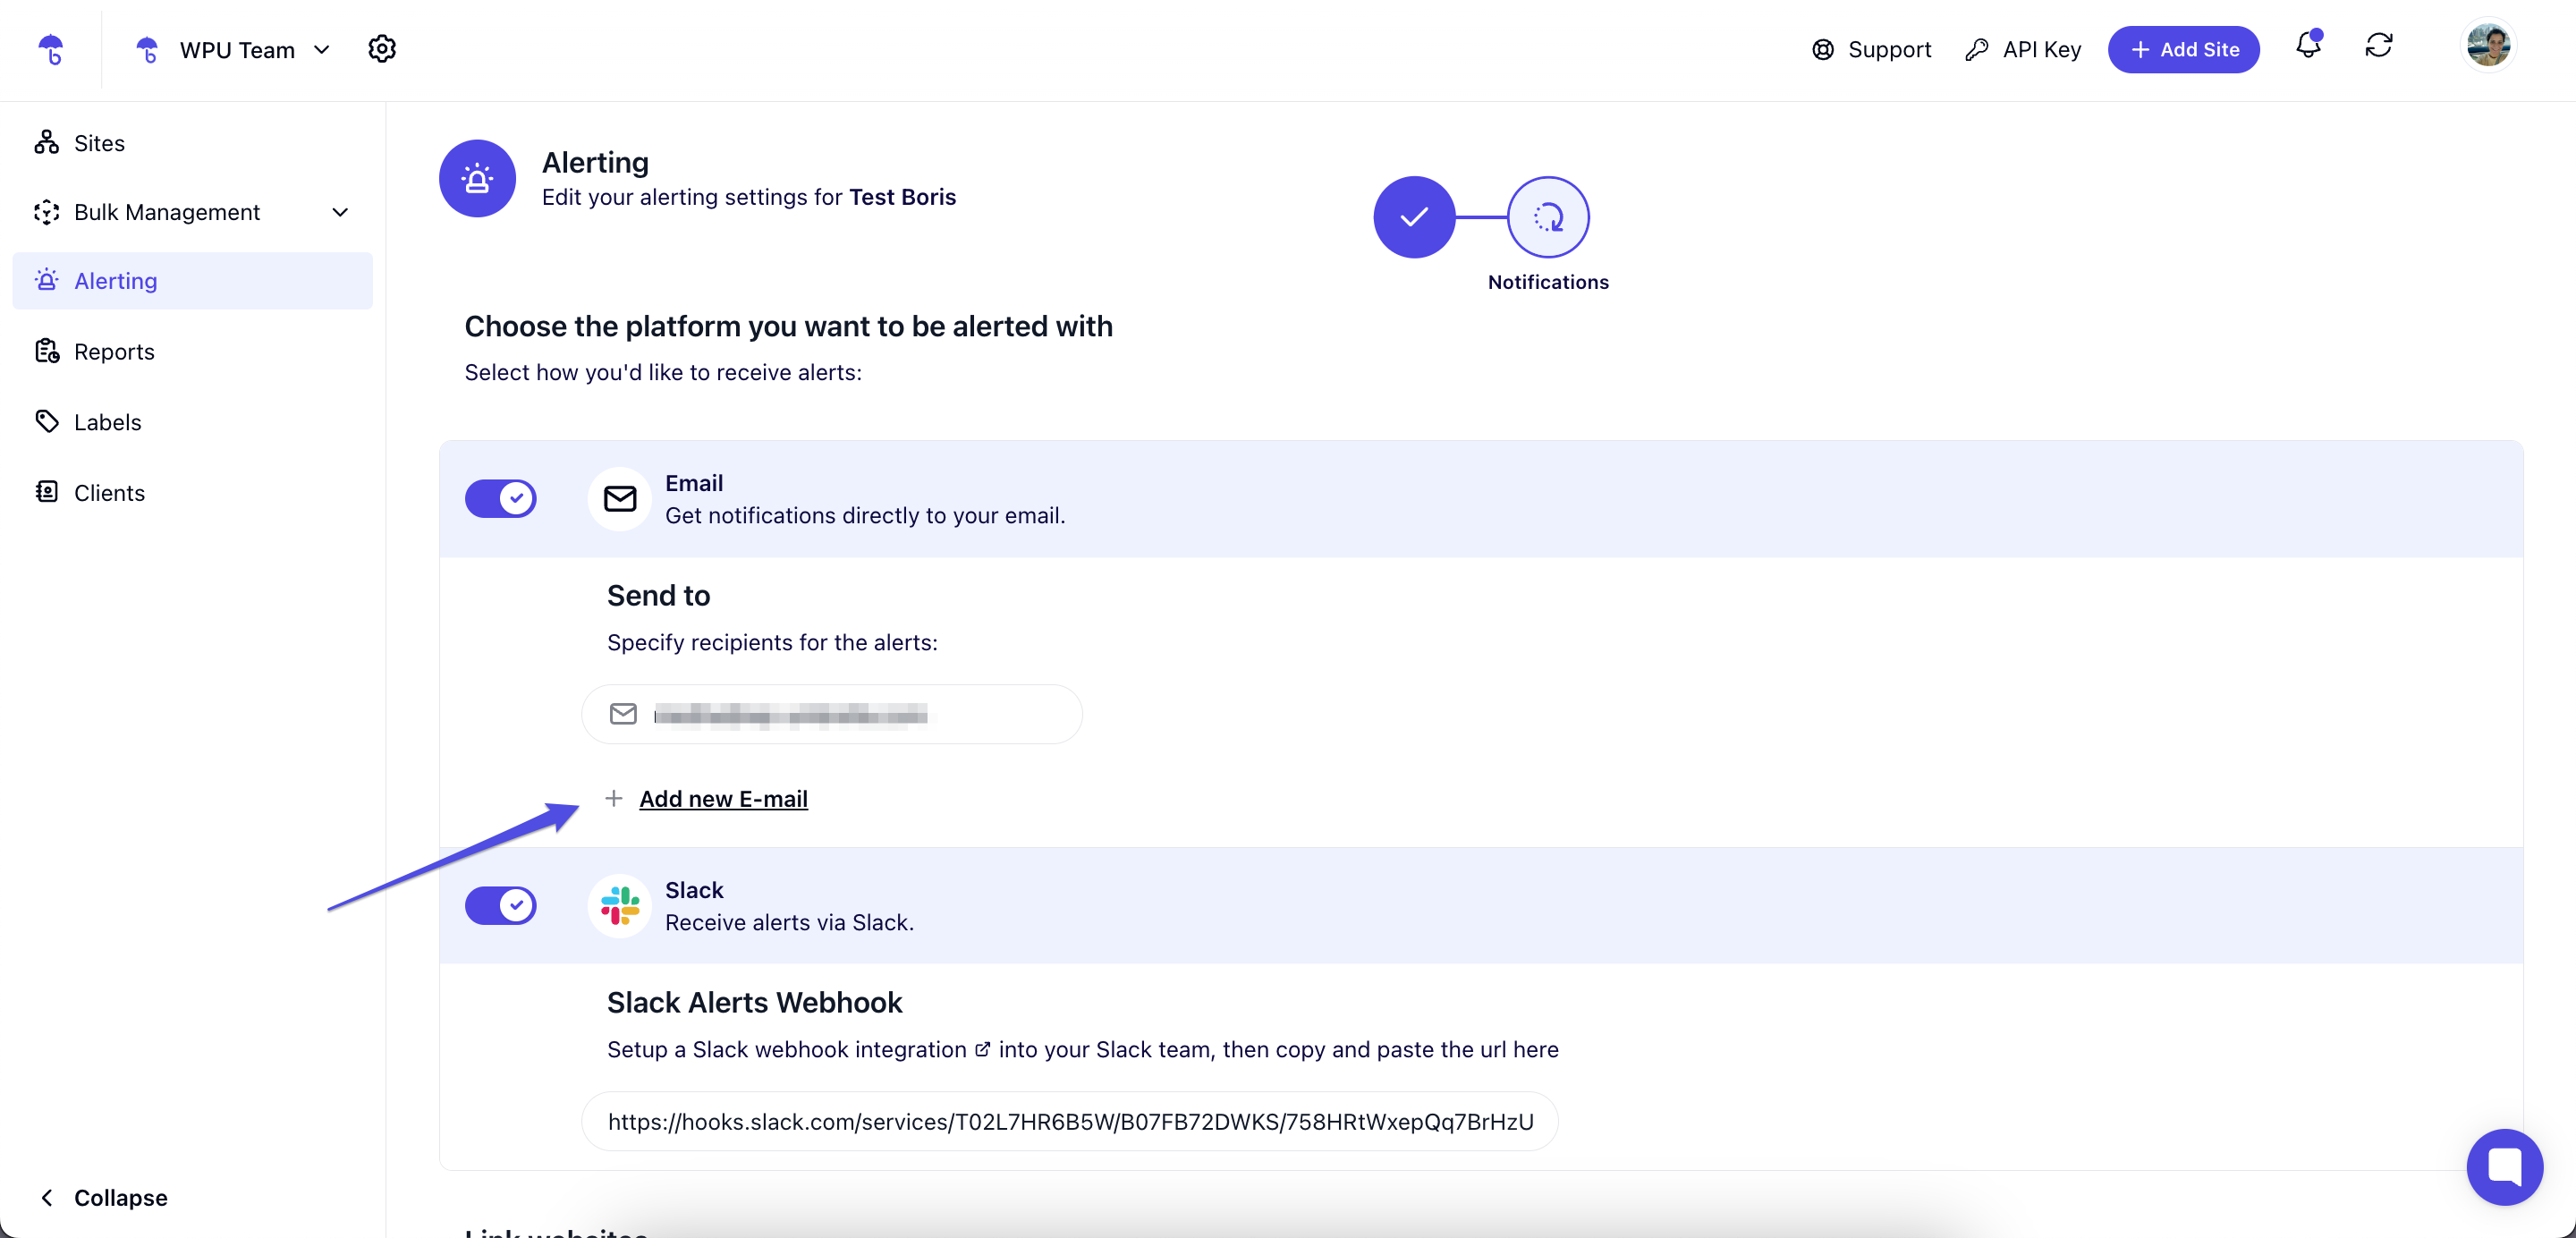Collapse the sidebar
2576x1238 pixels.
(x=101, y=1197)
